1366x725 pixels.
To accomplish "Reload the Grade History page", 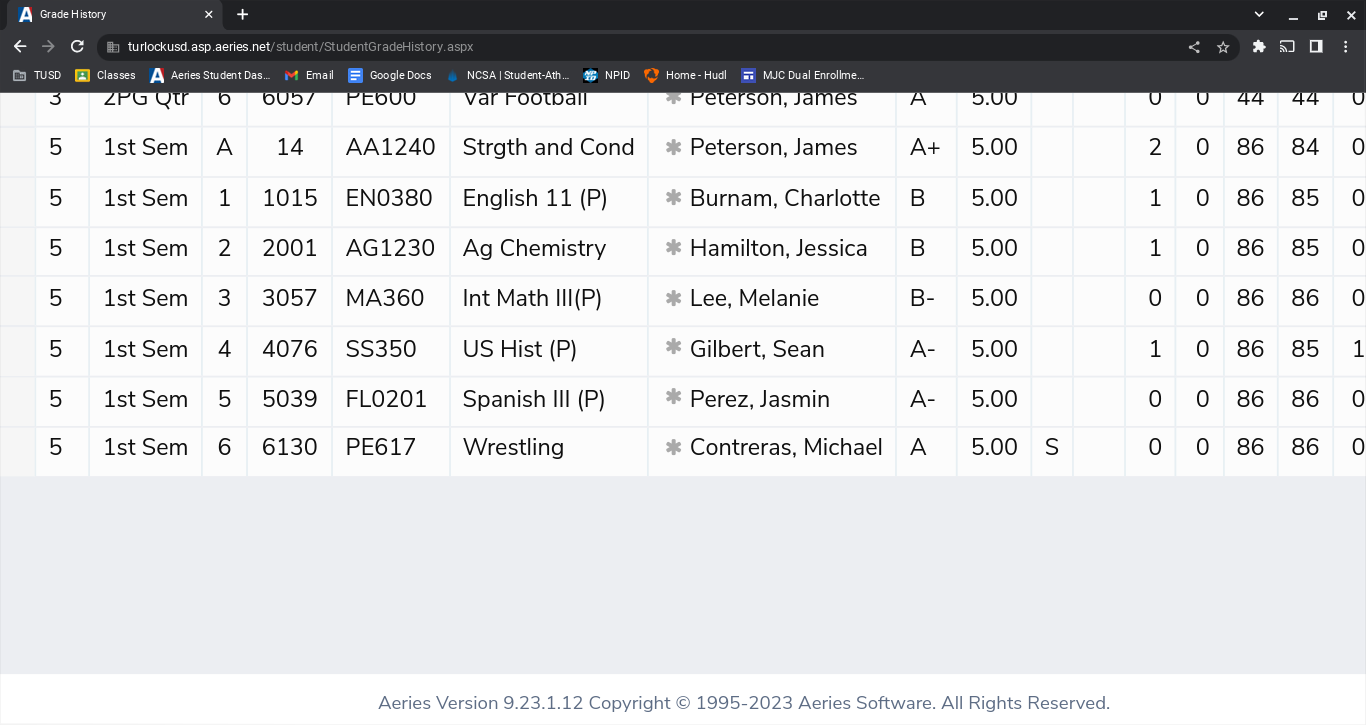I will [77, 46].
